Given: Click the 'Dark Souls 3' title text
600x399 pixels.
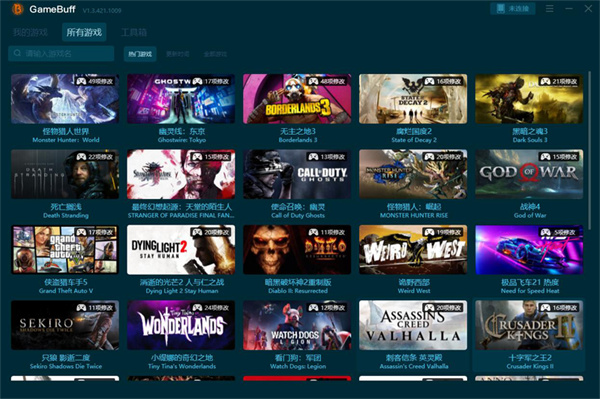Looking at the screenshot, I should coord(530,140).
